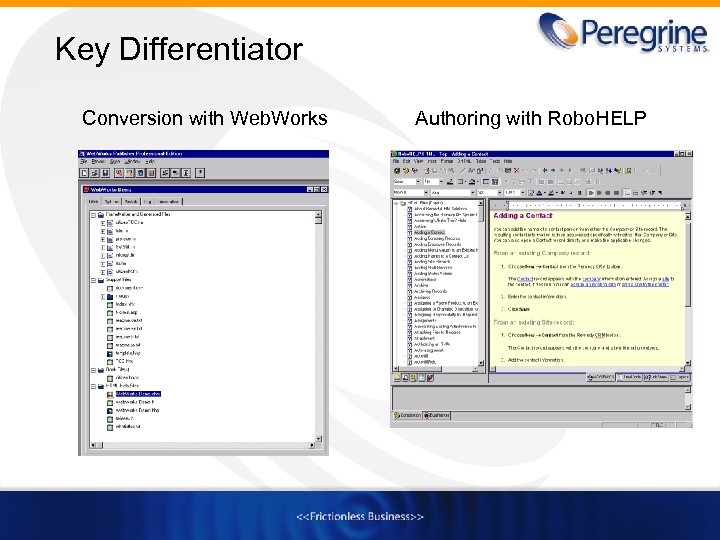Switch to the Log tab in WebWorks Demo
The height and width of the screenshot is (540, 720).
[147, 202]
